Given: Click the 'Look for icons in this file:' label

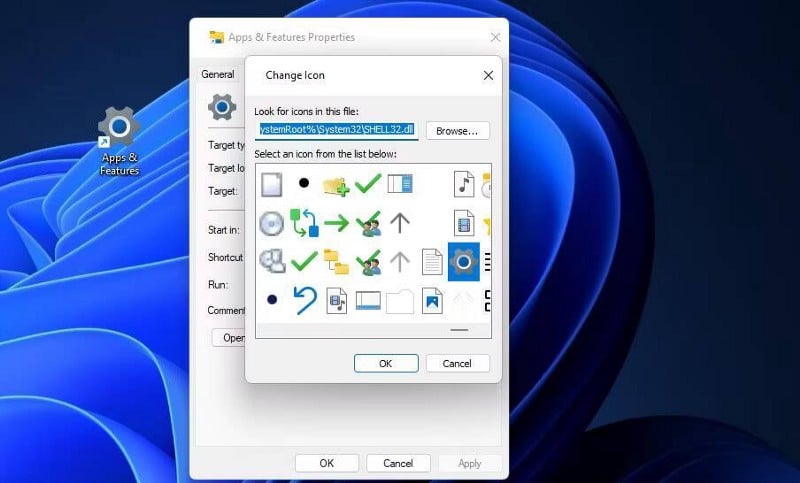Looking at the screenshot, I should tap(306, 111).
